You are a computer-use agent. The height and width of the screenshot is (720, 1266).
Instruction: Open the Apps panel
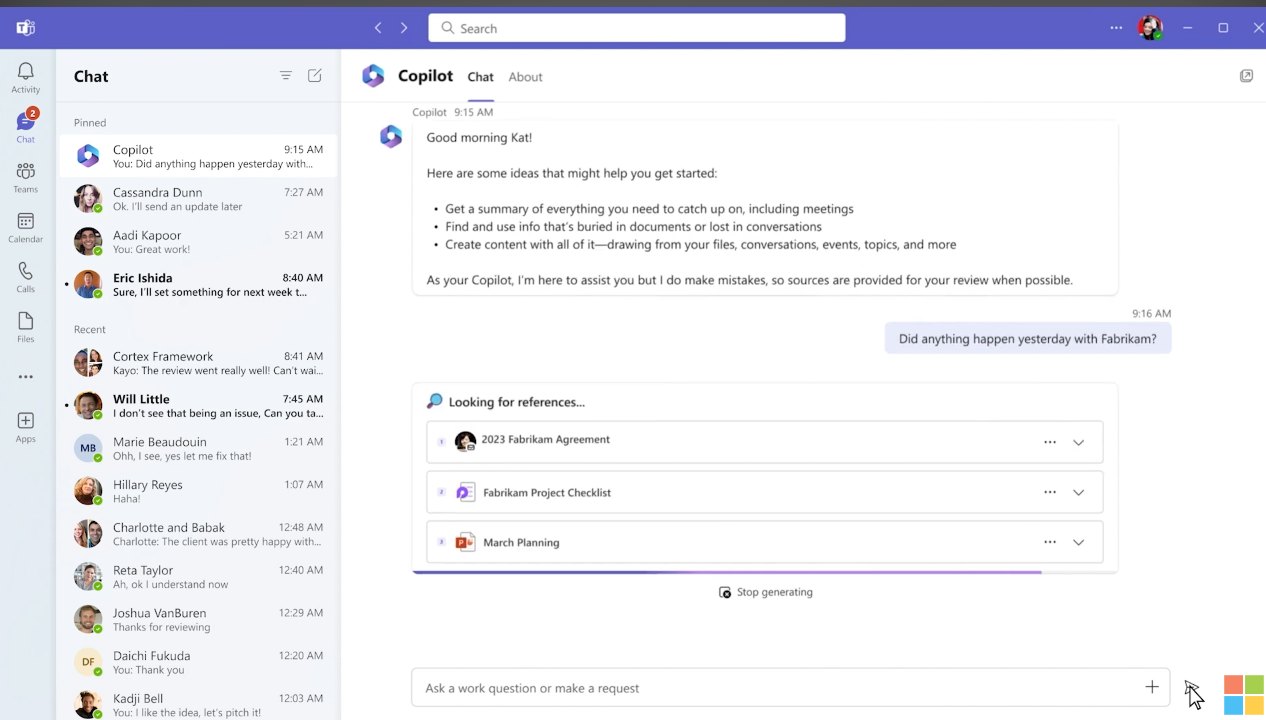point(25,422)
